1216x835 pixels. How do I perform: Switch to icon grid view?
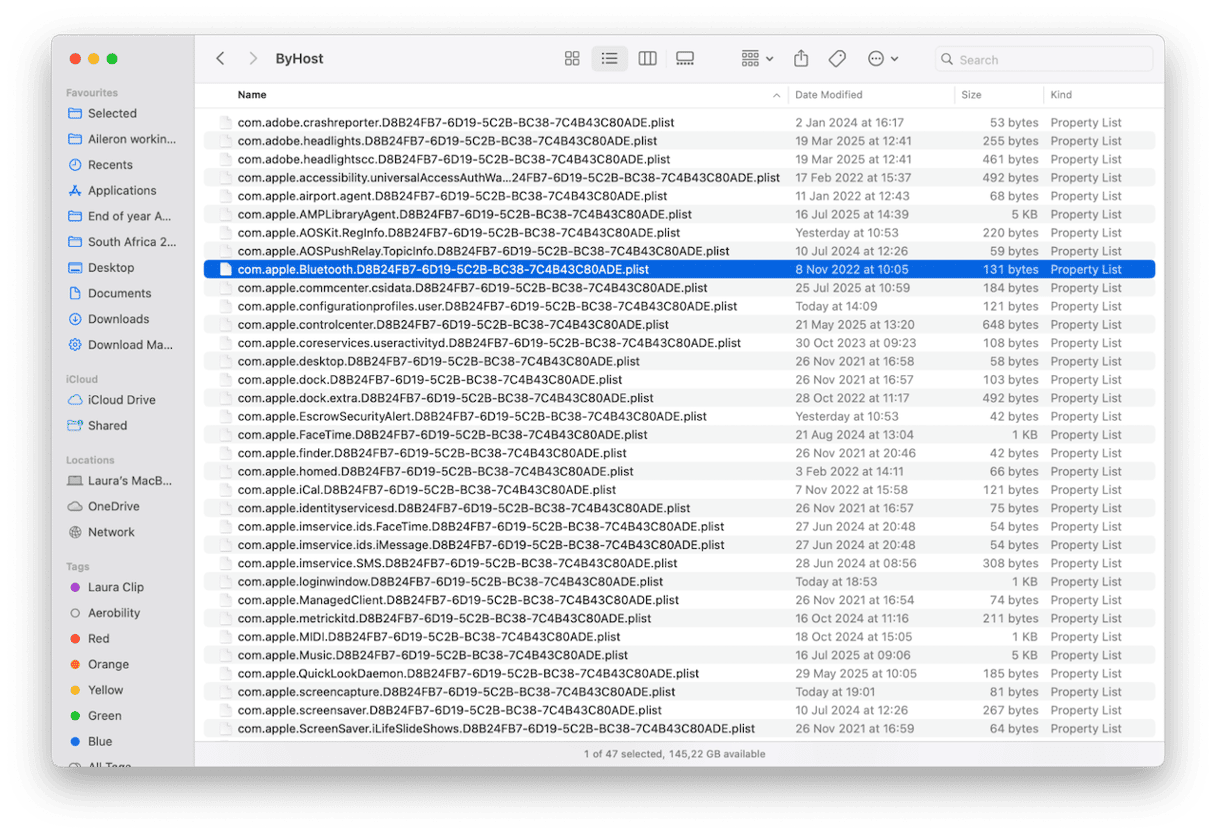click(572, 59)
